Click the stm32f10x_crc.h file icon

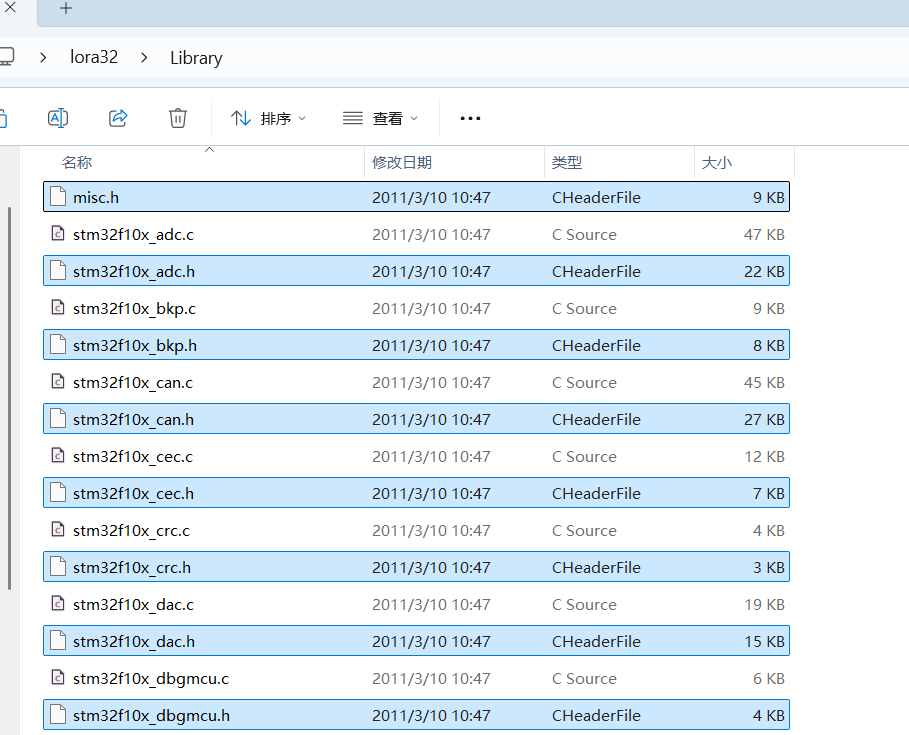coord(58,566)
